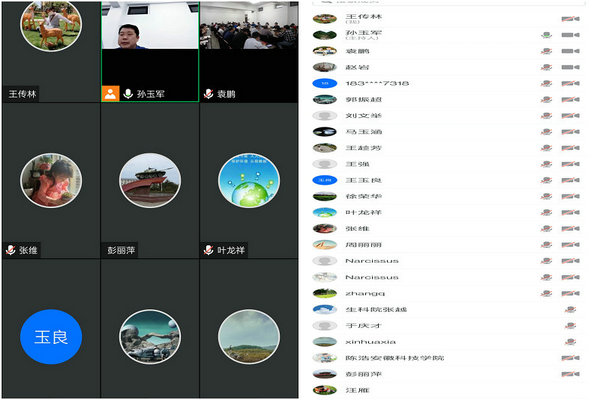600x400 pixels.
Task: Click the orange host icon on 孙玉军's video tile
Action: (111, 93)
